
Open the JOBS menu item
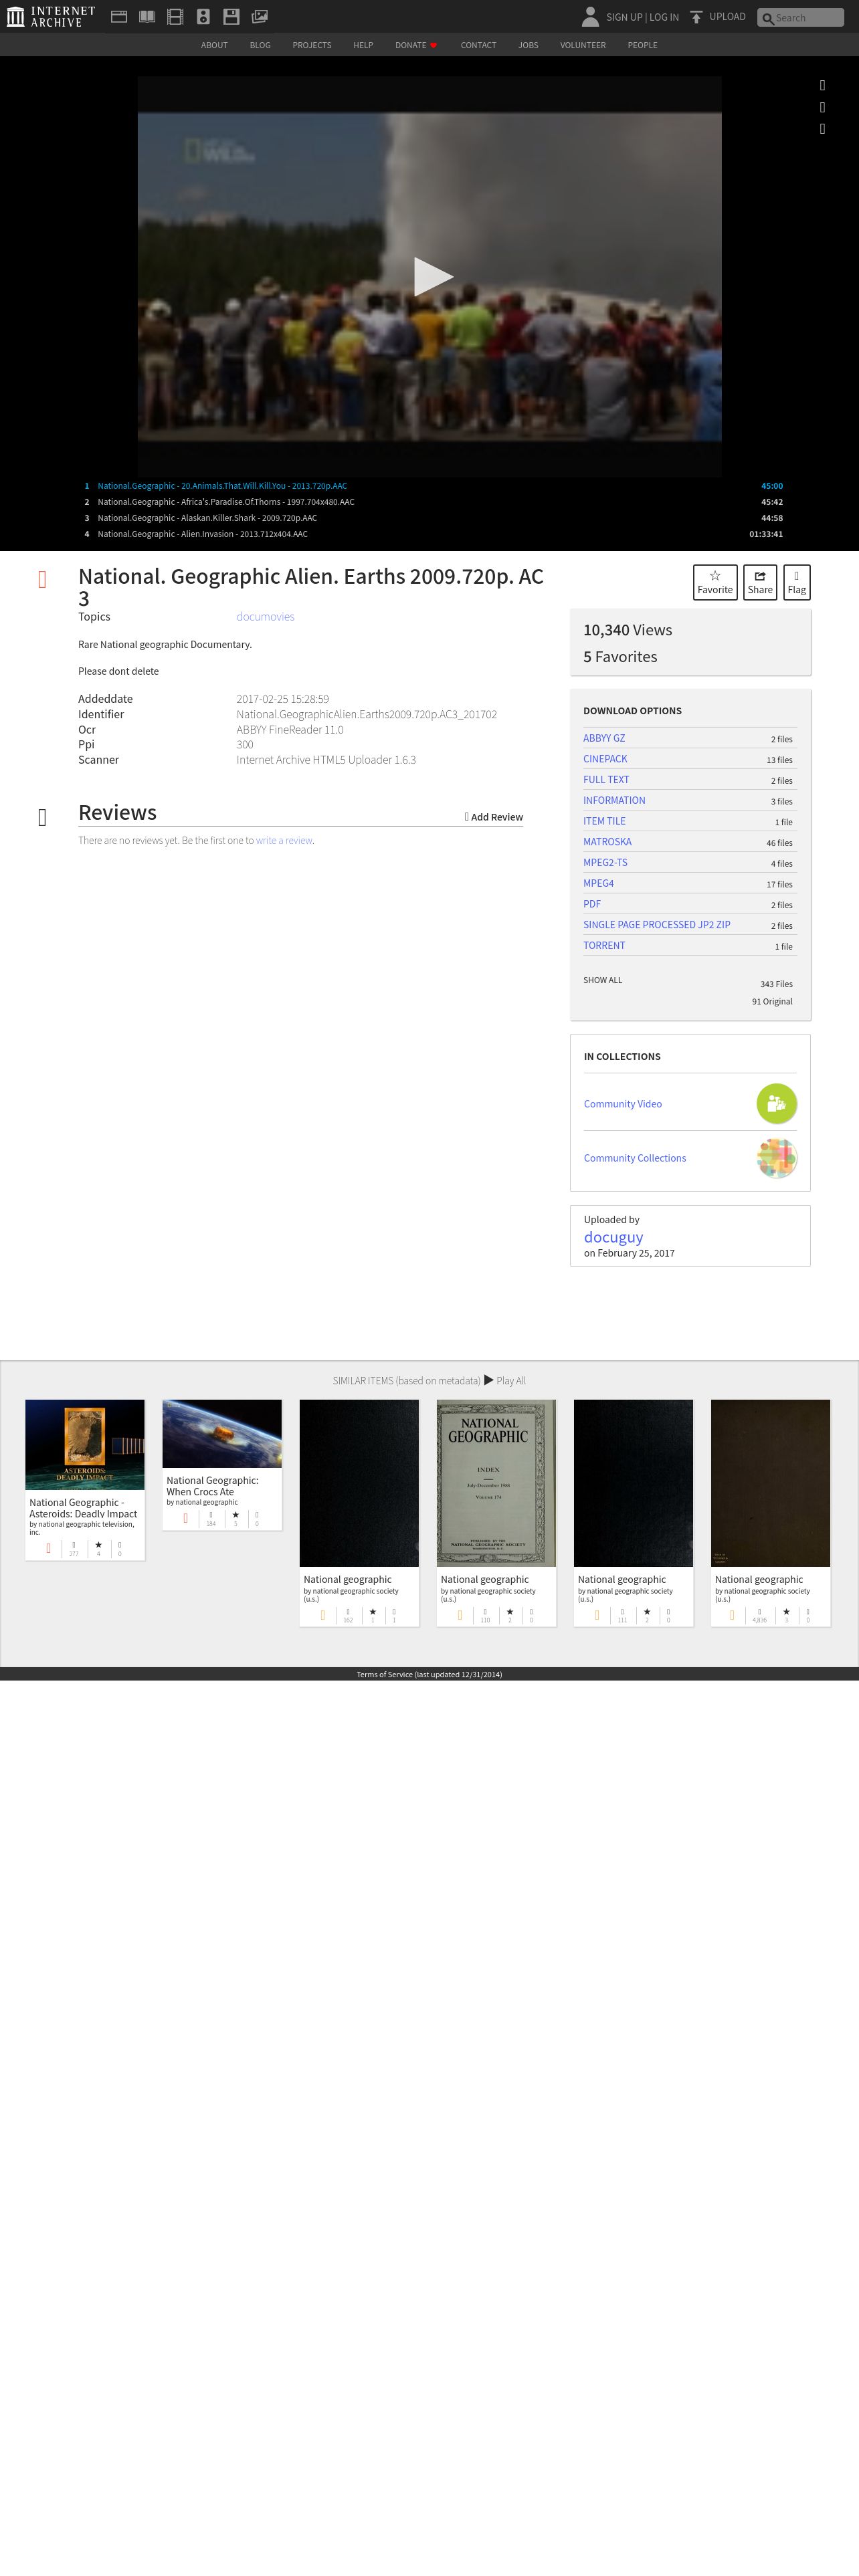coord(528,45)
